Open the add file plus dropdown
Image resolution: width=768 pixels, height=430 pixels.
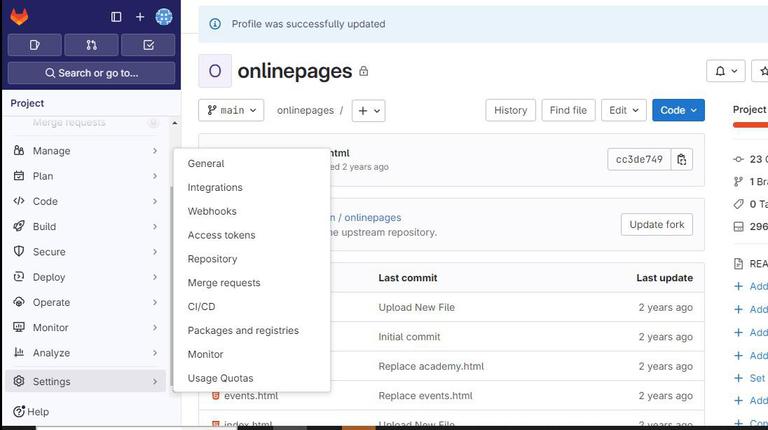pyautogui.click(x=369, y=111)
